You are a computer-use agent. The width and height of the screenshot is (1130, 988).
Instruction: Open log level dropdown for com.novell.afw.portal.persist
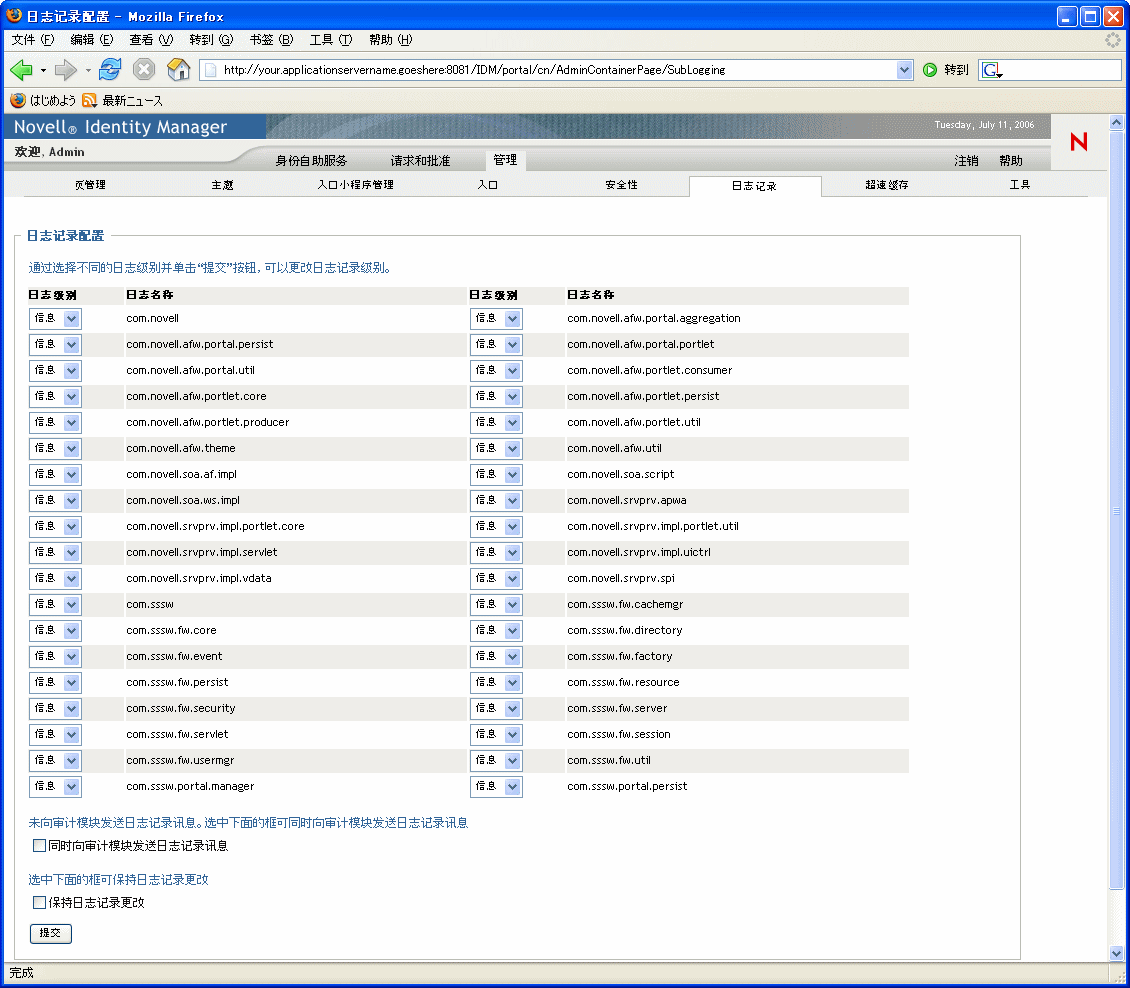point(55,344)
